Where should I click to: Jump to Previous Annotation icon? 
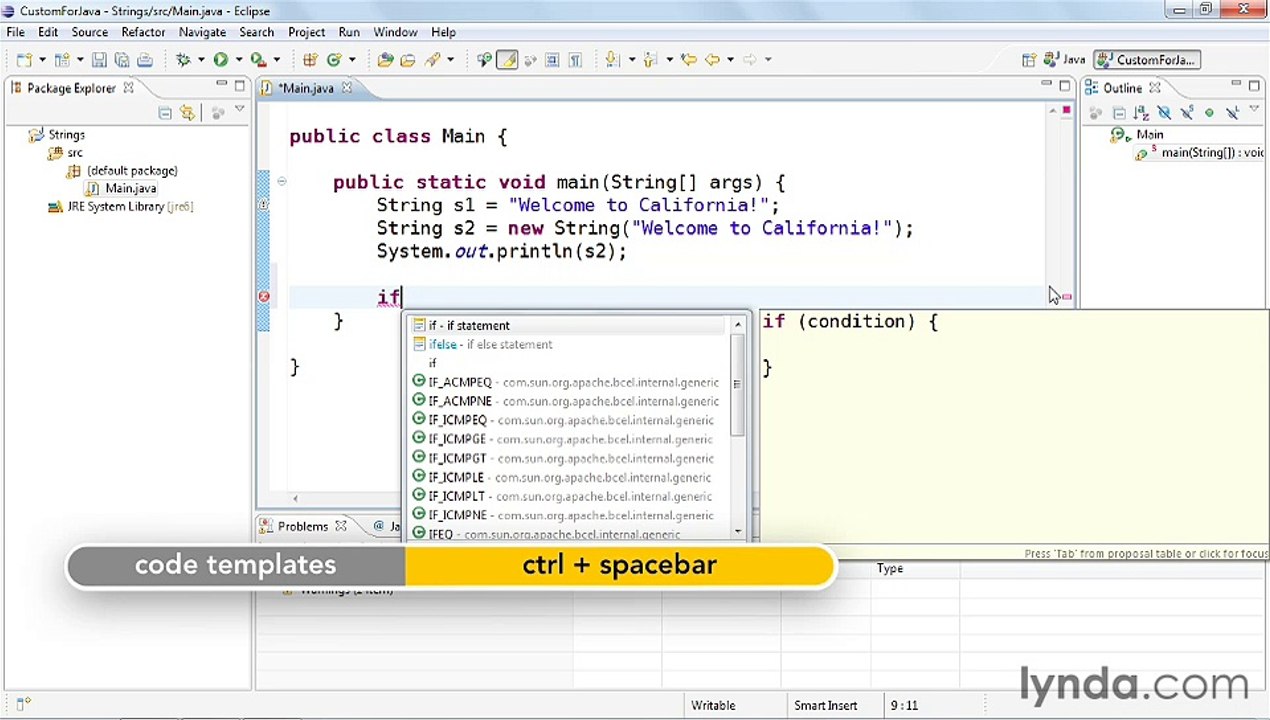652,60
